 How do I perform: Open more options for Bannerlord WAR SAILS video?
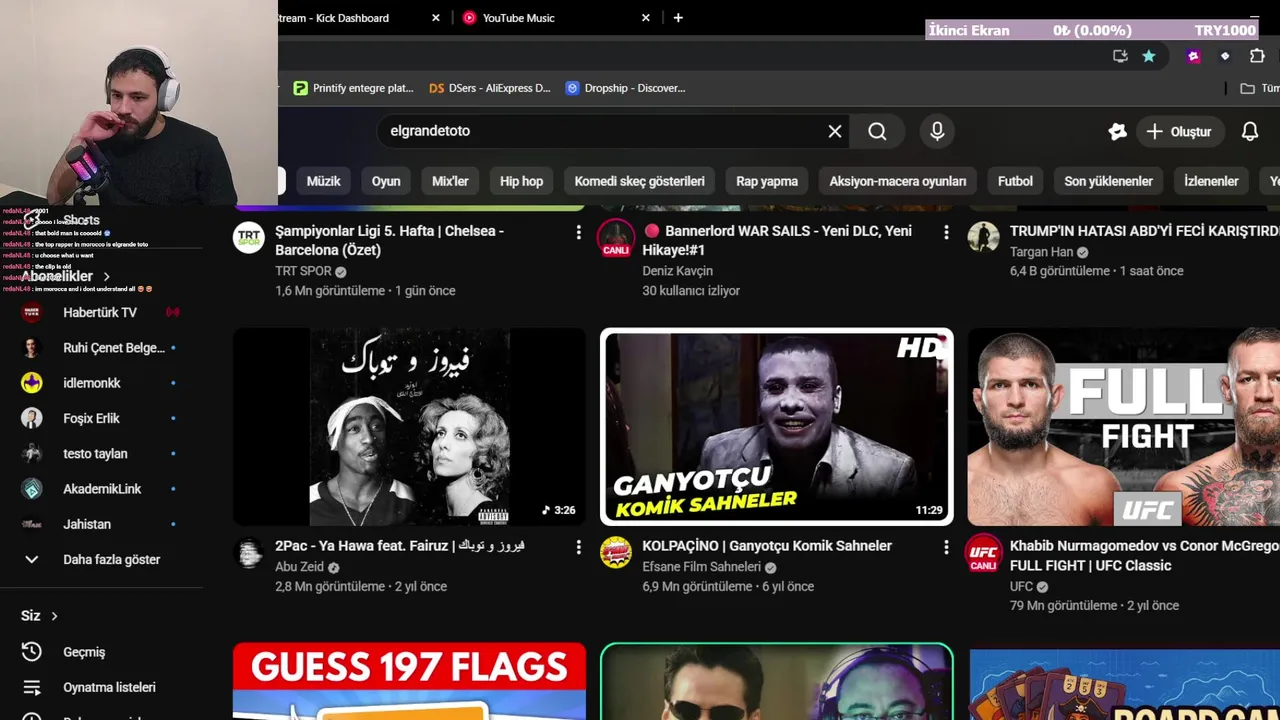(946, 232)
